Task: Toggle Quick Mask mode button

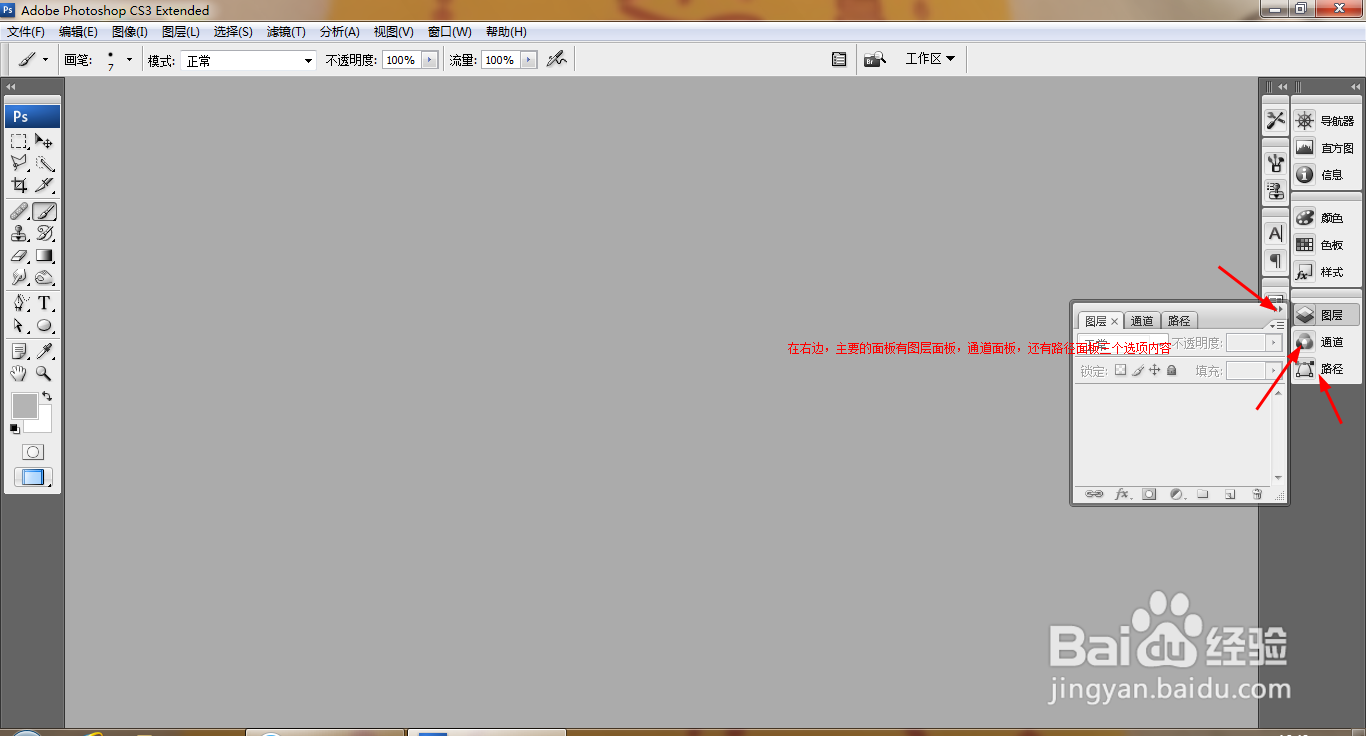Action: [x=33, y=452]
